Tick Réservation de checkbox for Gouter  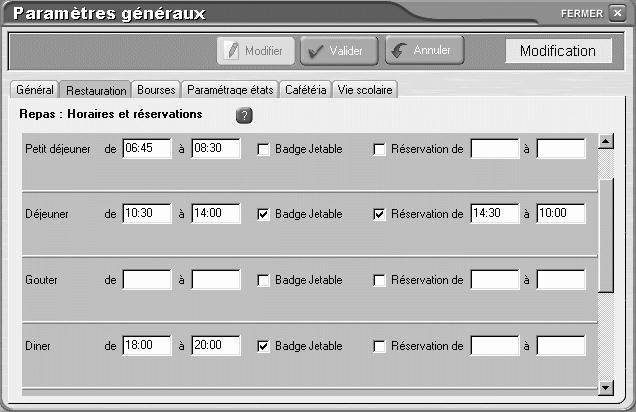coord(379,280)
